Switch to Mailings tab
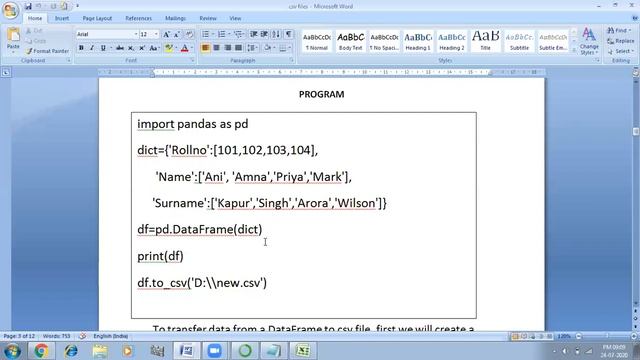640x360 pixels. coord(175,18)
